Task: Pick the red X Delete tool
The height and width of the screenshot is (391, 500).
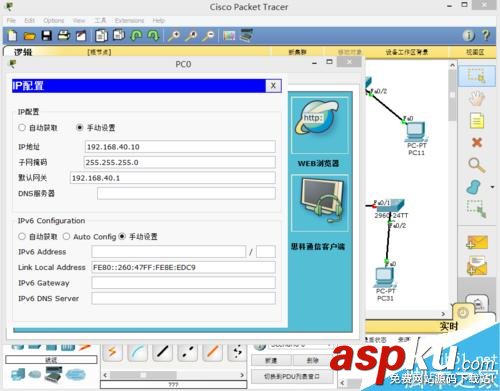Action: pyautogui.click(x=477, y=143)
